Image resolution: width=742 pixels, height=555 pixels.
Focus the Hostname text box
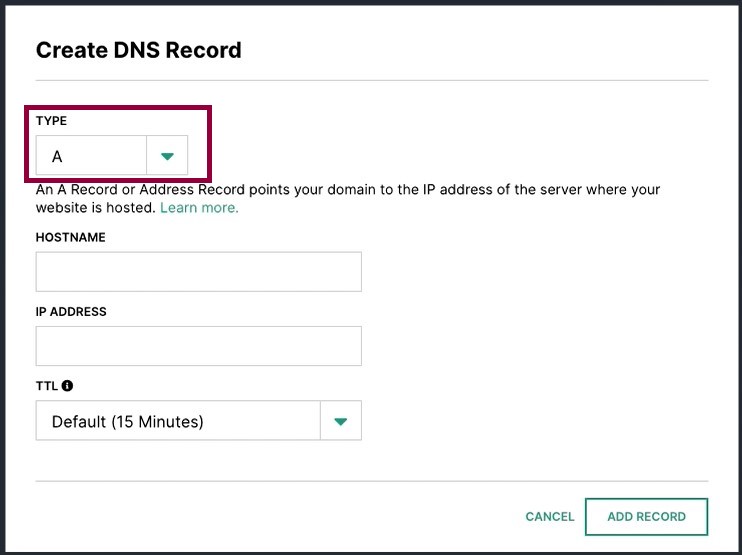pos(199,272)
